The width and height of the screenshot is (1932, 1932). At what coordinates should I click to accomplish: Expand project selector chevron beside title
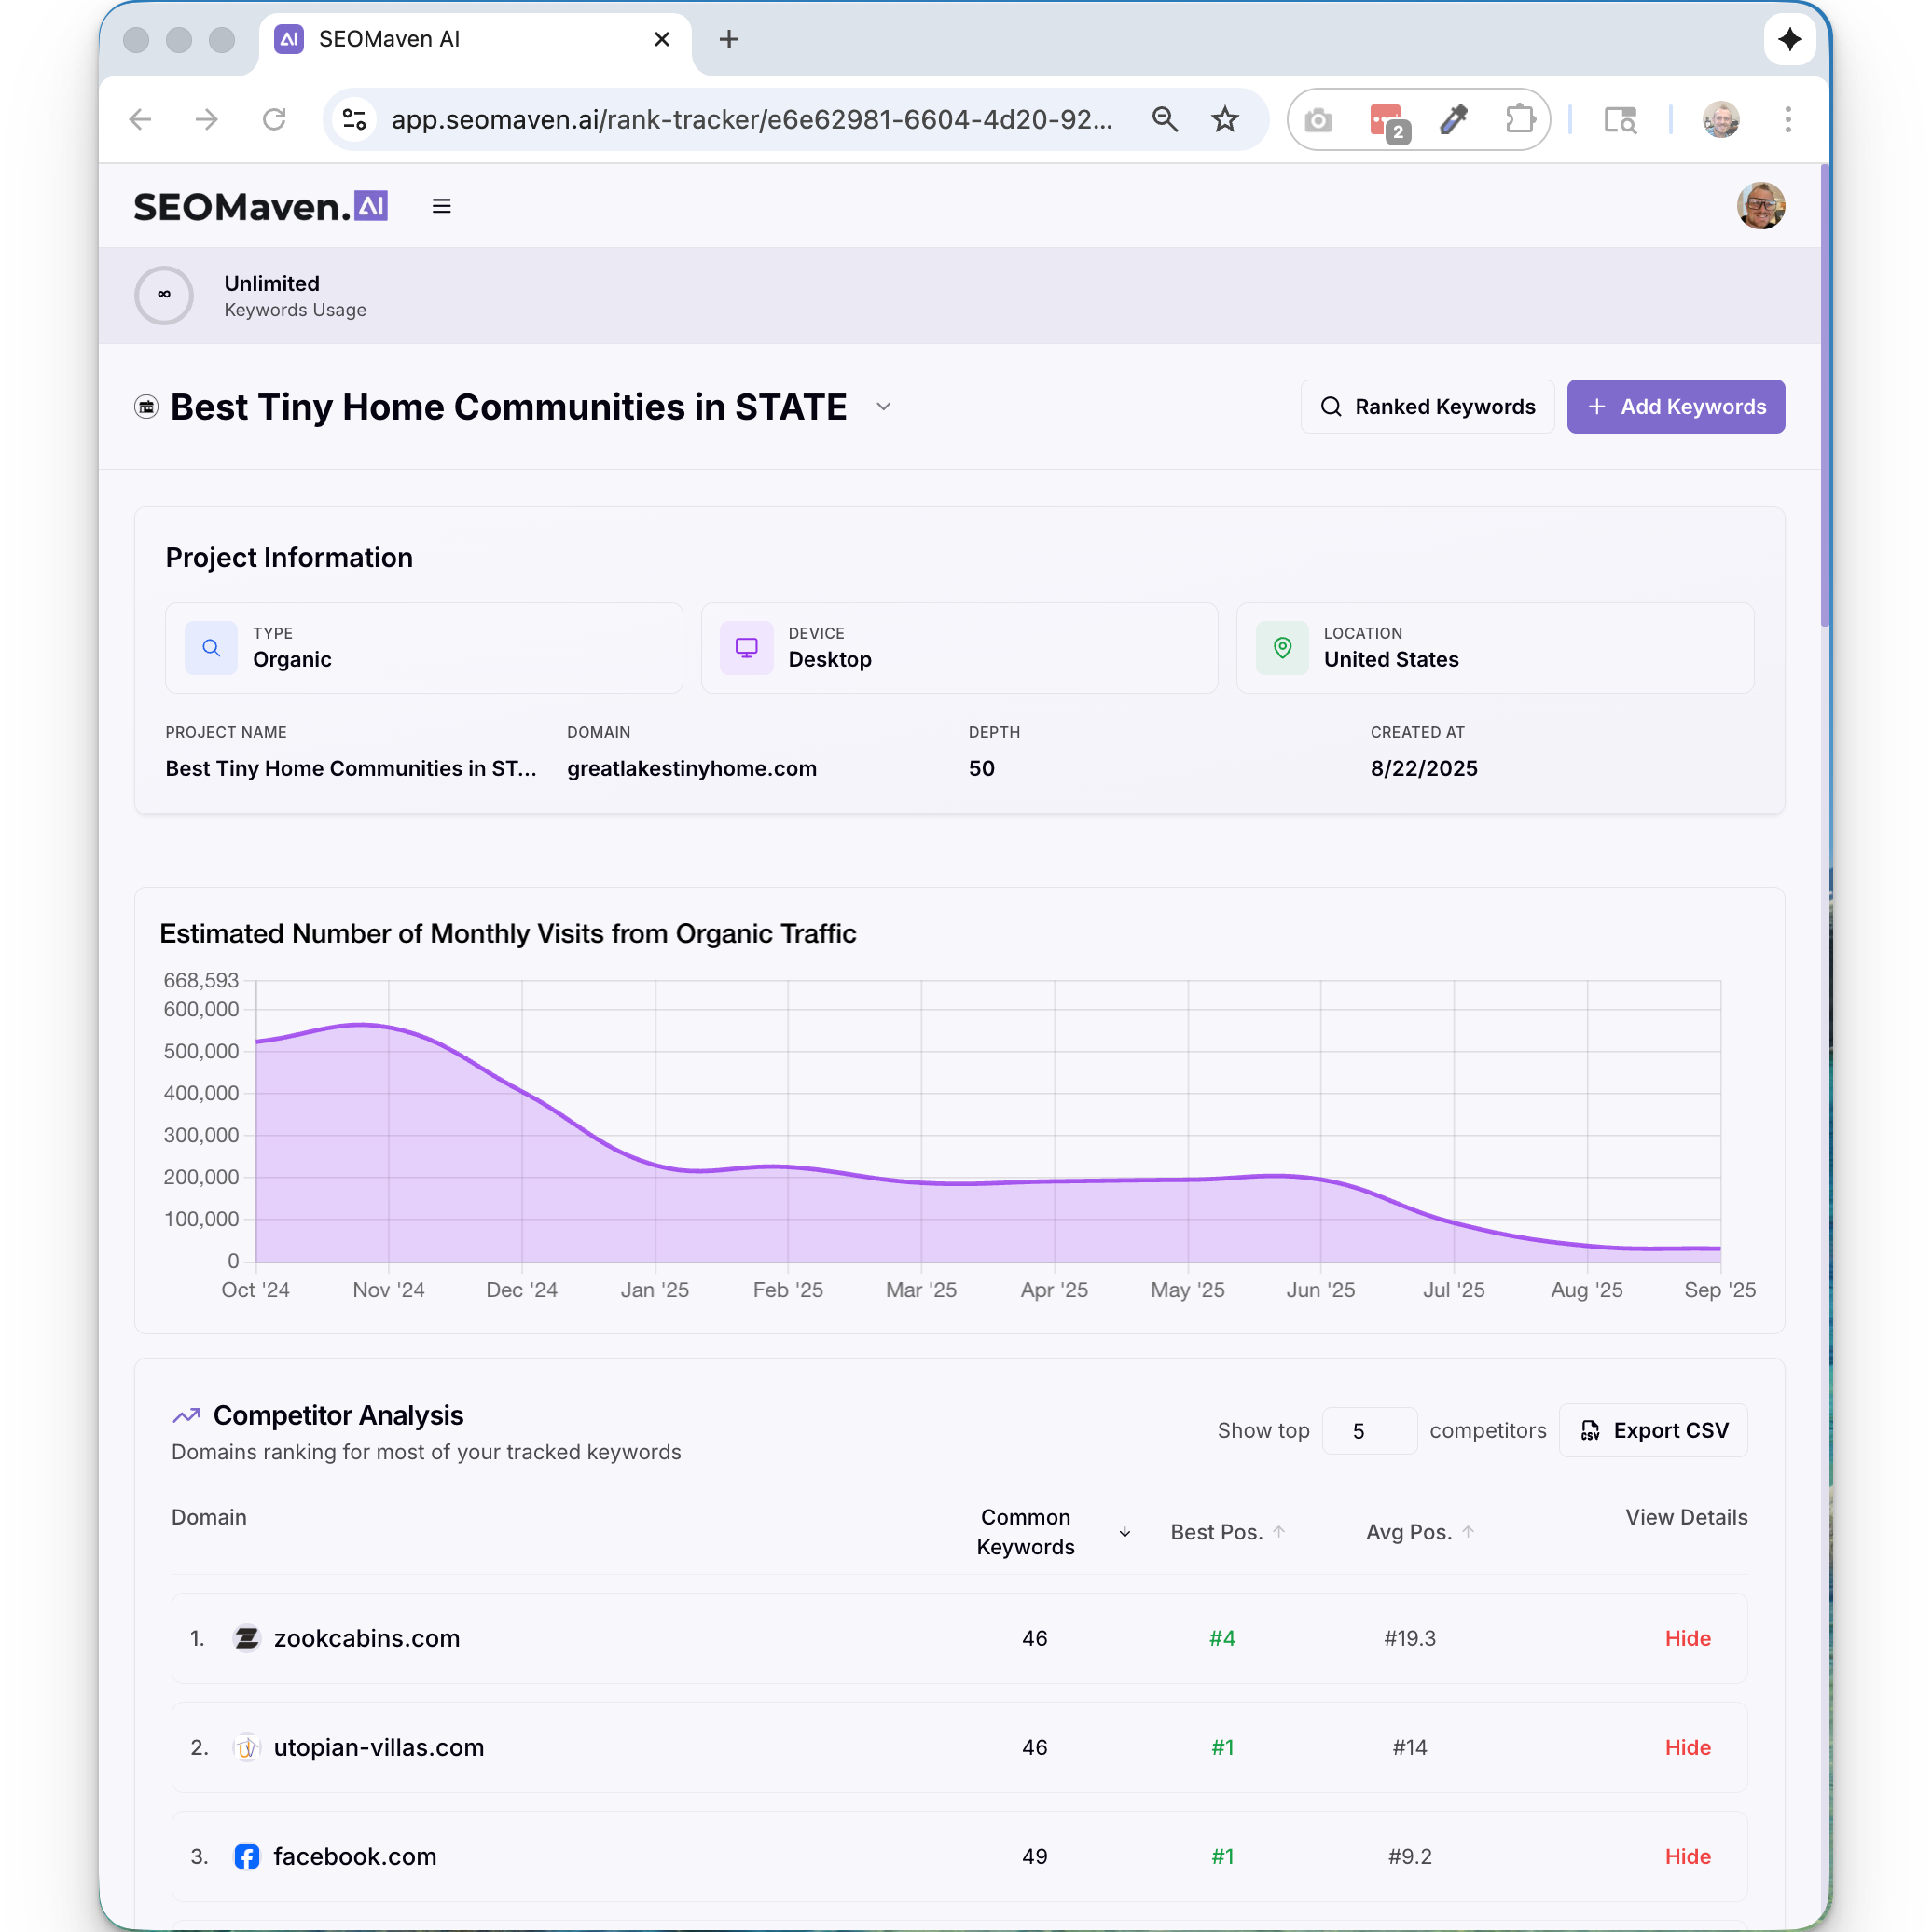pyautogui.click(x=883, y=407)
